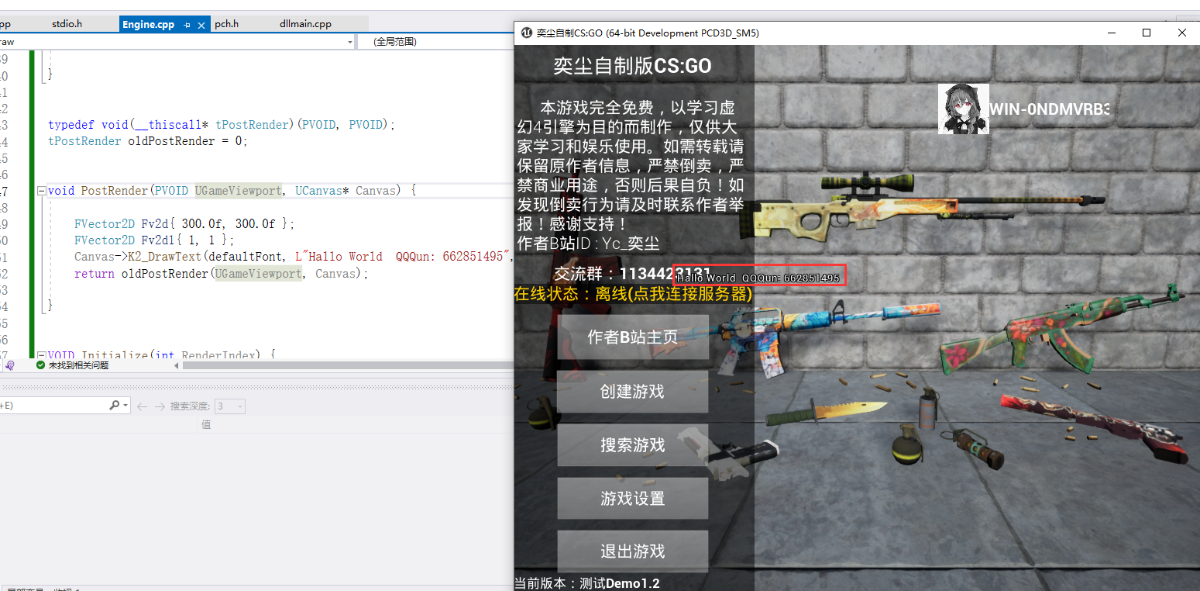Collapse the PostRender function block
1200x591 pixels.
coord(40,190)
